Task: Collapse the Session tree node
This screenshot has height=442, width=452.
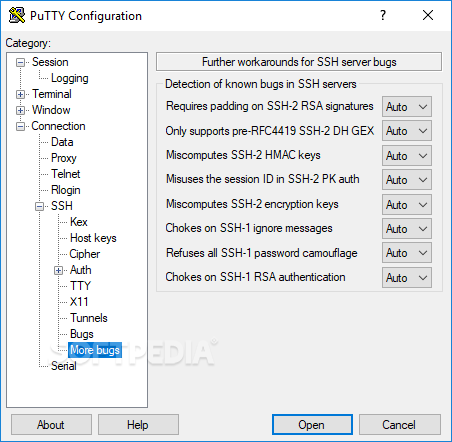Action: click(x=21, y=62)
